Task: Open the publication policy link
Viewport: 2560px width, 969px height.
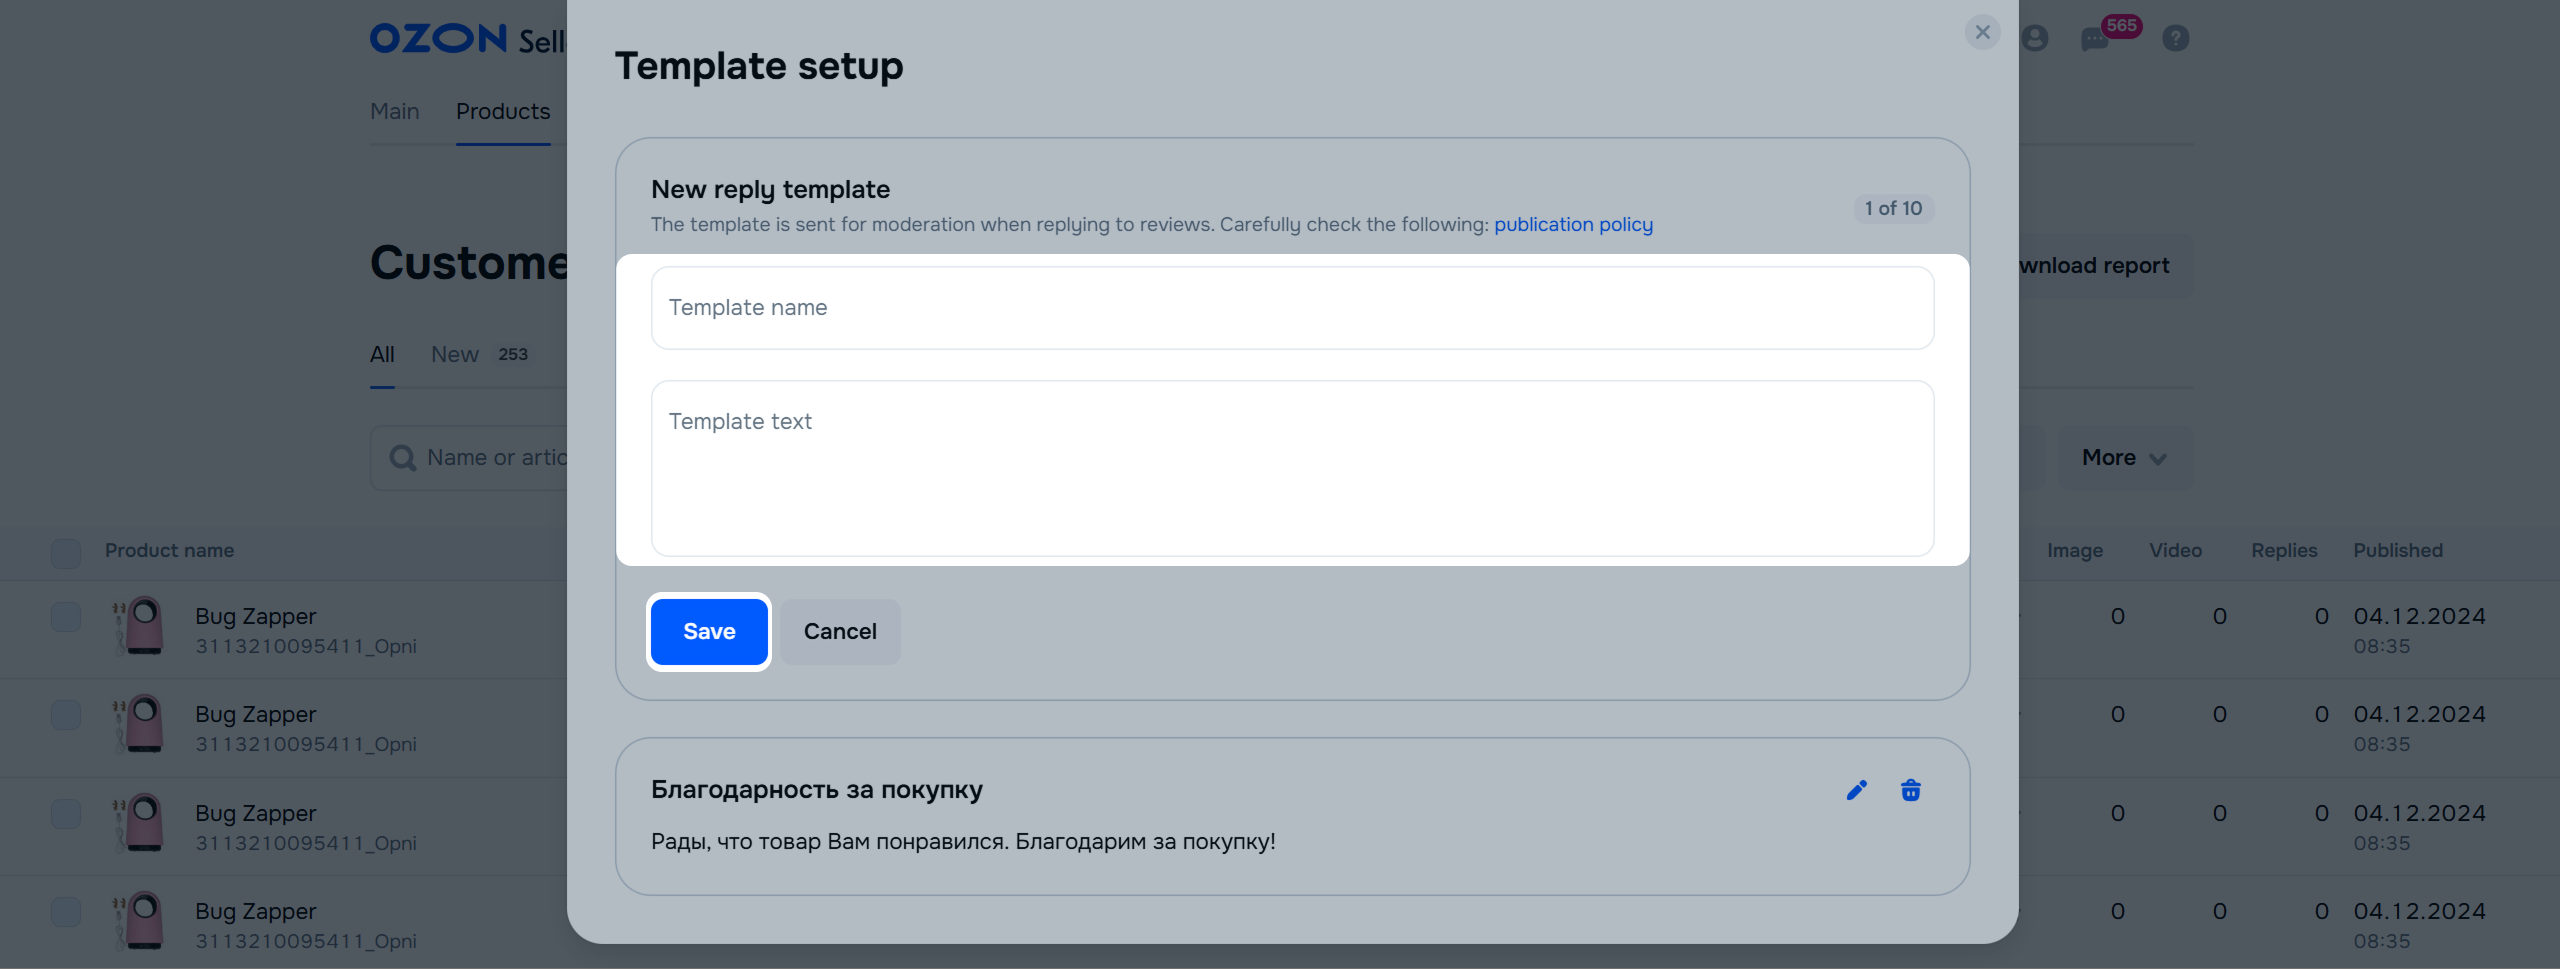Action: click(1573, 225)
